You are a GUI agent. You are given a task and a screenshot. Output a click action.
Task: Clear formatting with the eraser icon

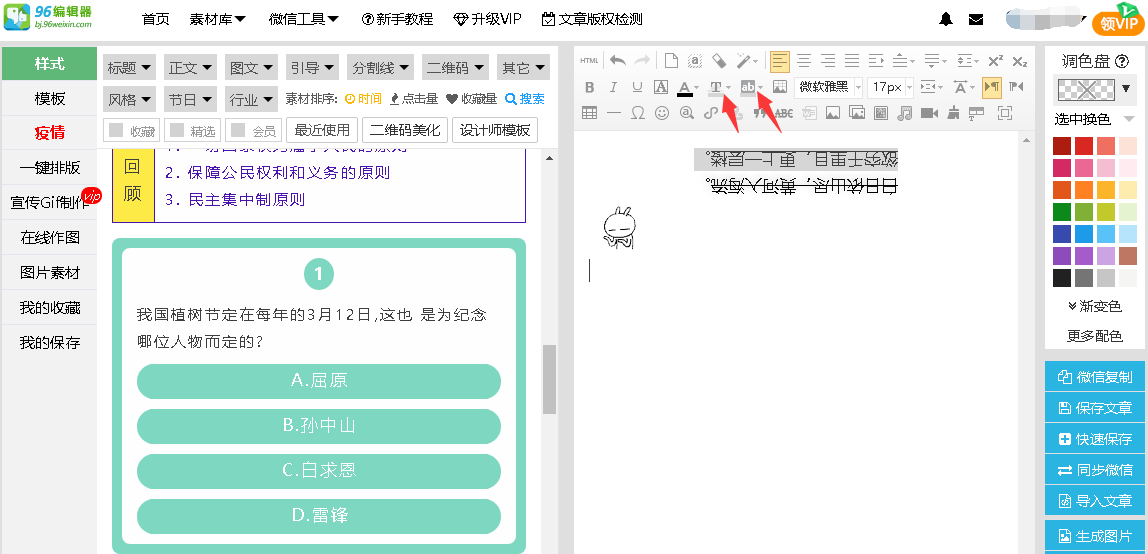719,61
